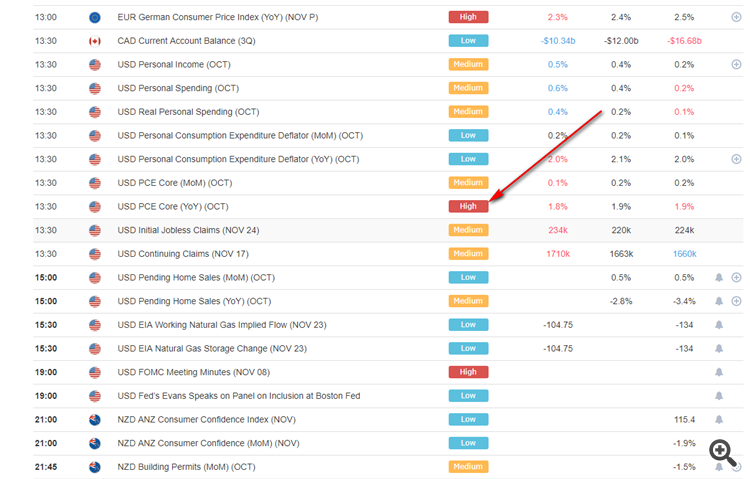
Task: Click bell icon for Fed's Evans speech
Action: tap(718, 396)
